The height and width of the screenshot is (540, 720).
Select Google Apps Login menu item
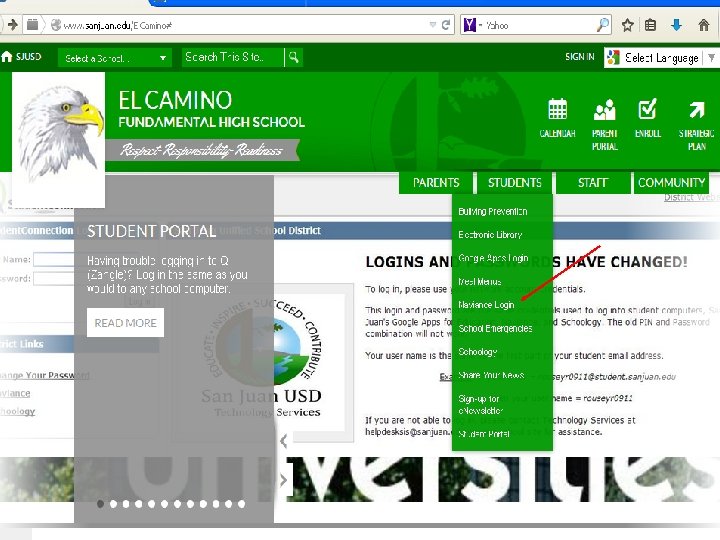(493, 258)
